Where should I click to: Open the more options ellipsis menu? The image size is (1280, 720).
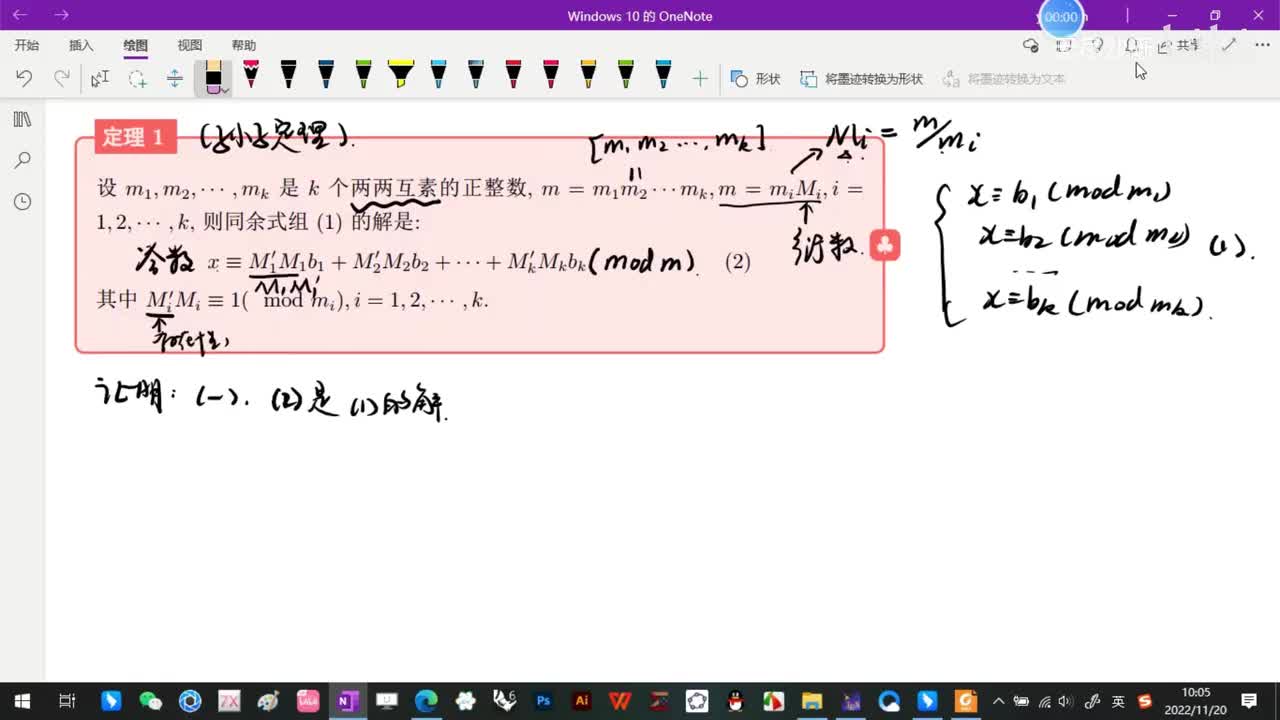1262,45
